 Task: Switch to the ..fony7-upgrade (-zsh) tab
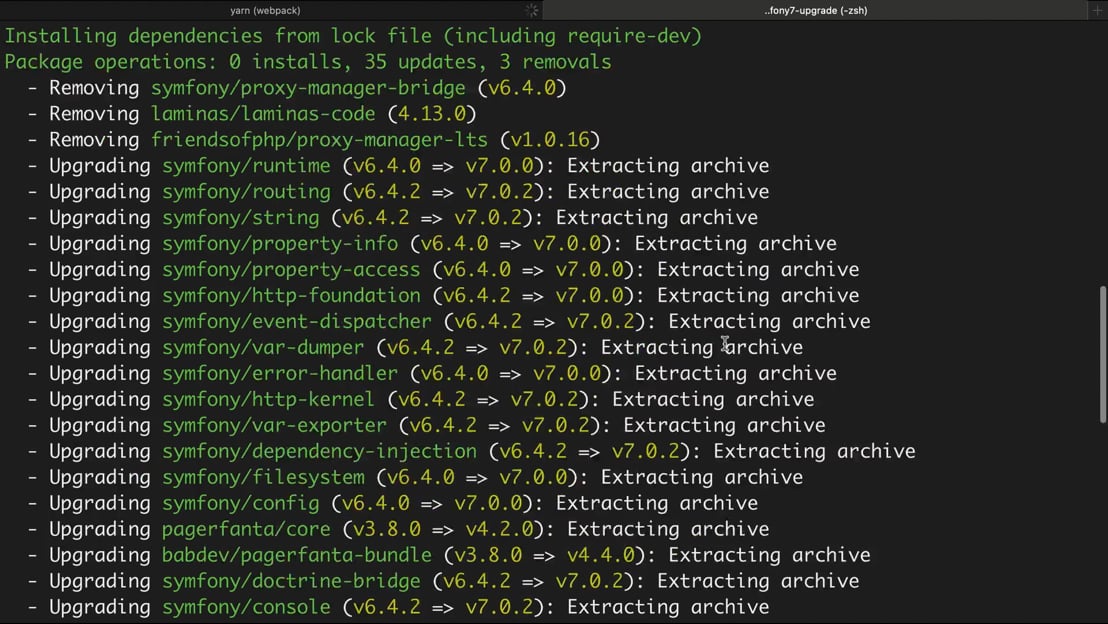click(815, 10)
